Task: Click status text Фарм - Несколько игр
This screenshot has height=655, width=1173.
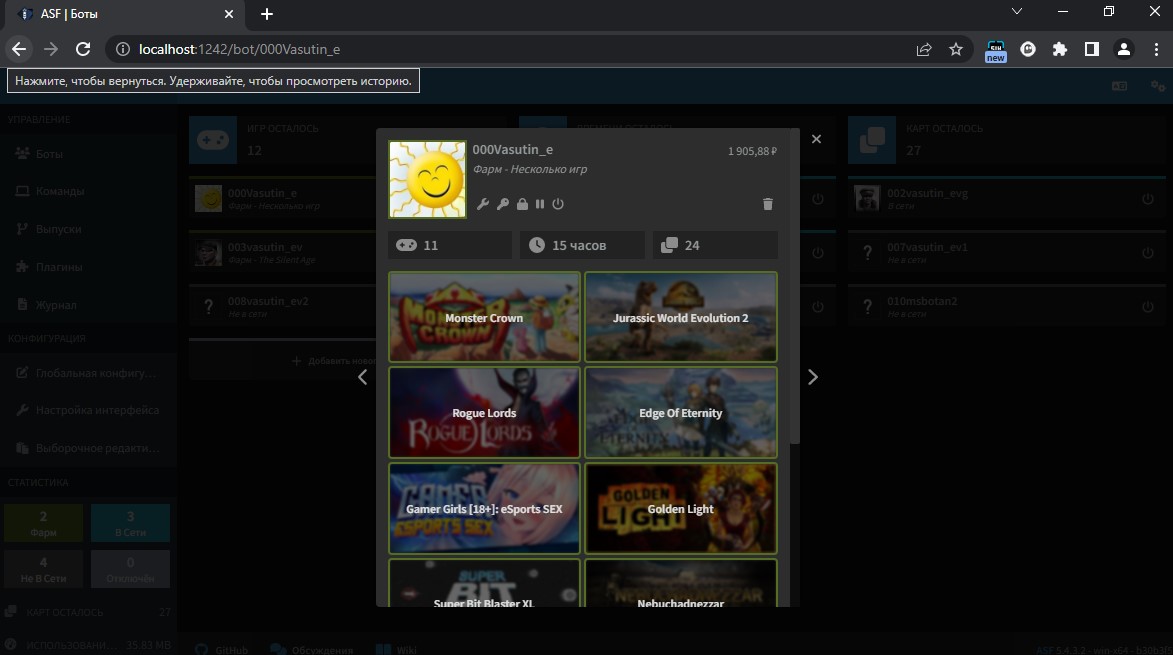Action: click(530, 169)
